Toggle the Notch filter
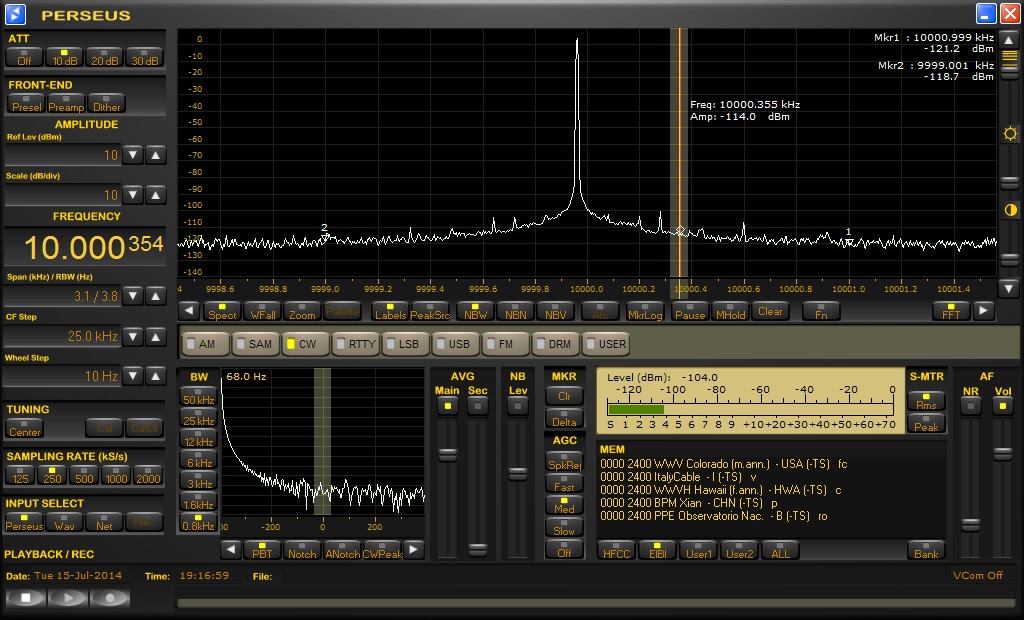 [302, 550]
